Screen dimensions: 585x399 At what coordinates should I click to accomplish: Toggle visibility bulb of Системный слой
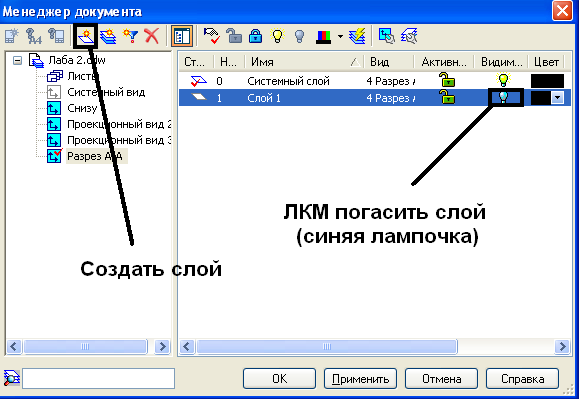pyautogui.click(x=503, y=80)
